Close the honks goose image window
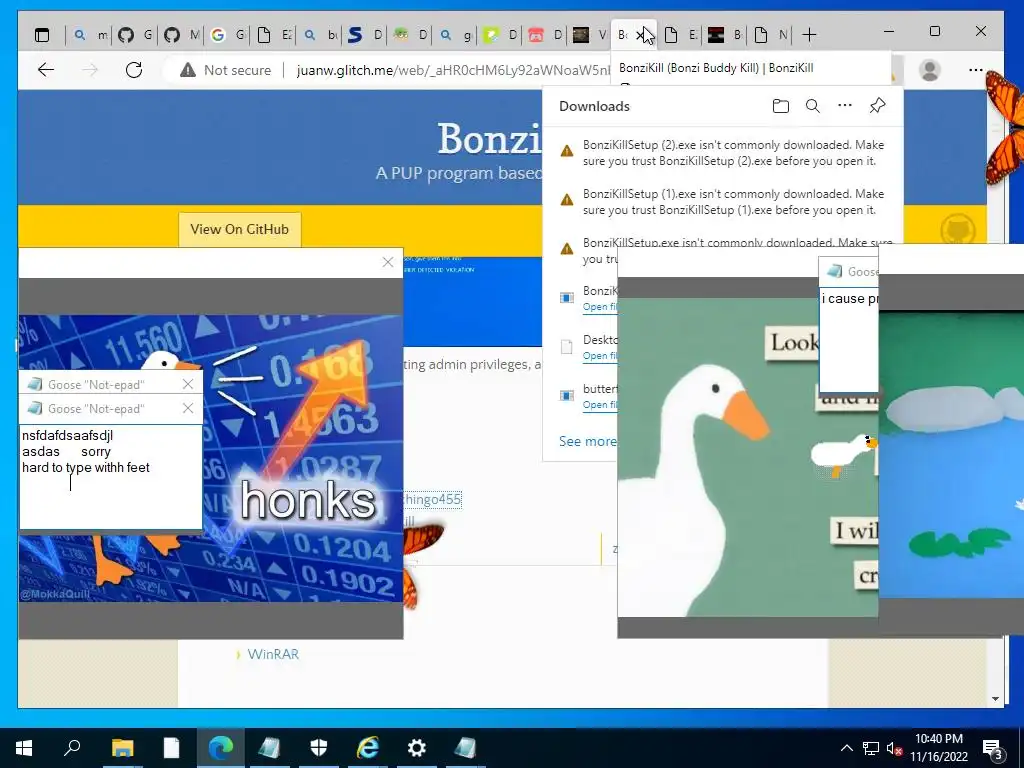Image resolution: width=1024 pixels, height=768 pixels. (x=388, y=262)
